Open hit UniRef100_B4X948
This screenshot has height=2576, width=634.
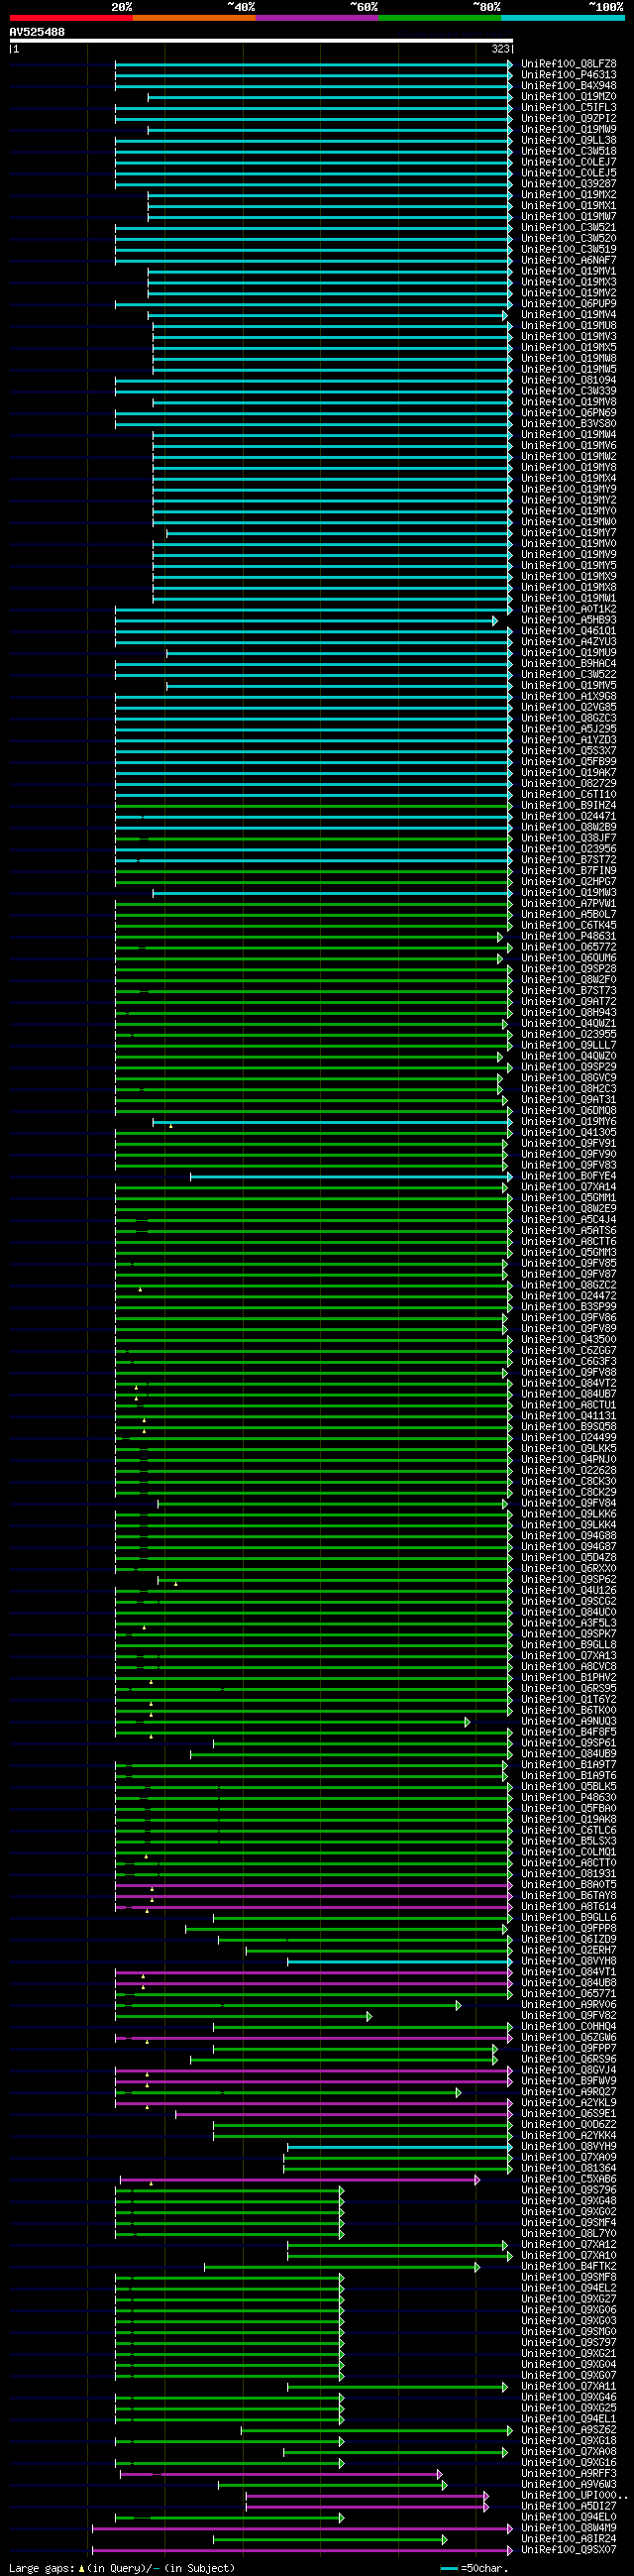(568, 86)
